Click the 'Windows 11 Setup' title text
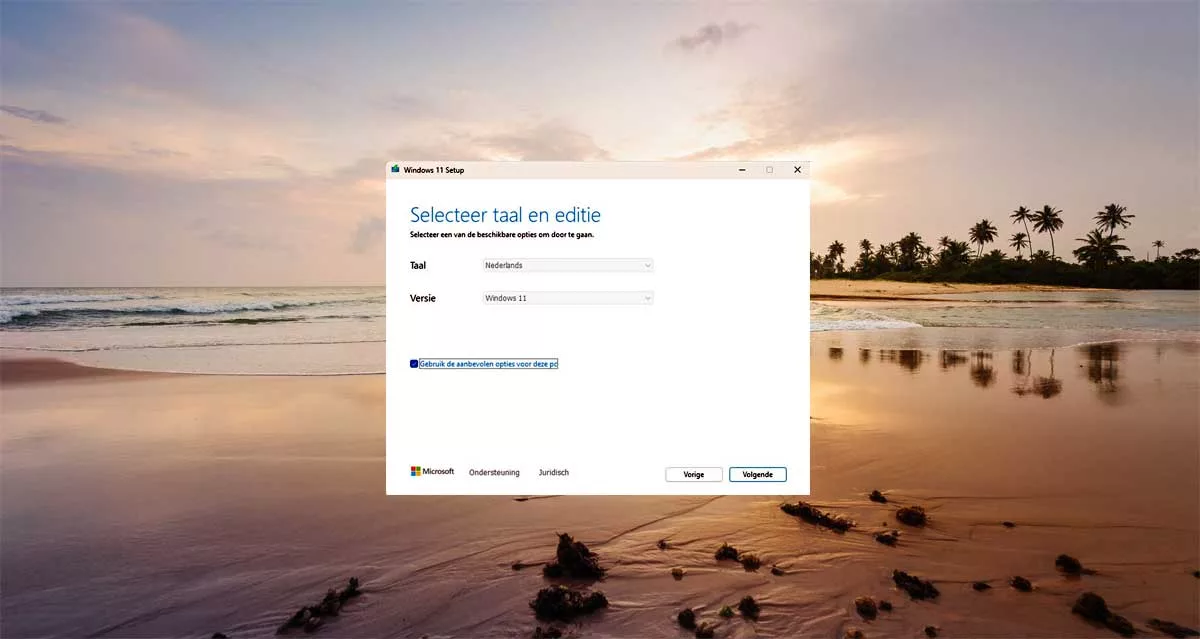Screen dimensions: 1200x639 click(x=434, y=170)
